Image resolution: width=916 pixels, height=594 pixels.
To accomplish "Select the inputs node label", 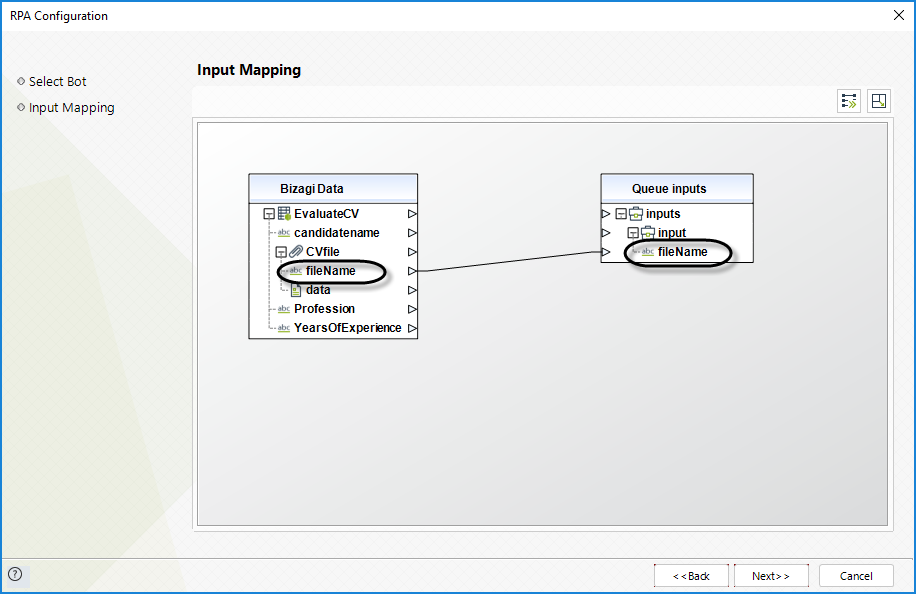I will (x=663, y=214).
